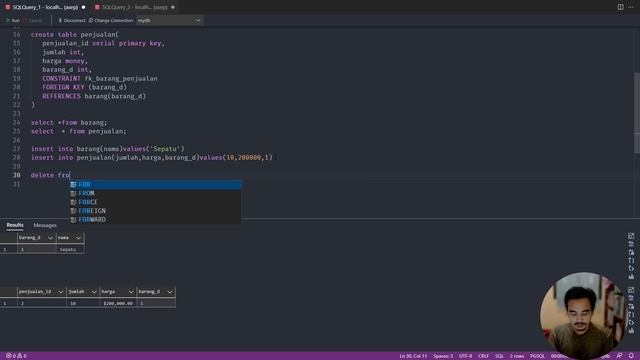This screenshot has width=640, height=360.
Task: Open the Messages tab
Action: 45,225
